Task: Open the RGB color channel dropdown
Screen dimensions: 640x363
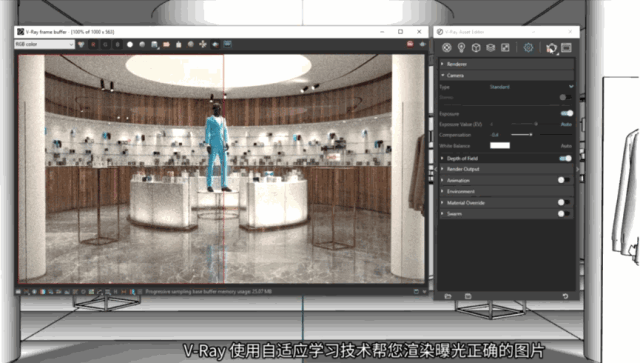Action: point(44,44)
